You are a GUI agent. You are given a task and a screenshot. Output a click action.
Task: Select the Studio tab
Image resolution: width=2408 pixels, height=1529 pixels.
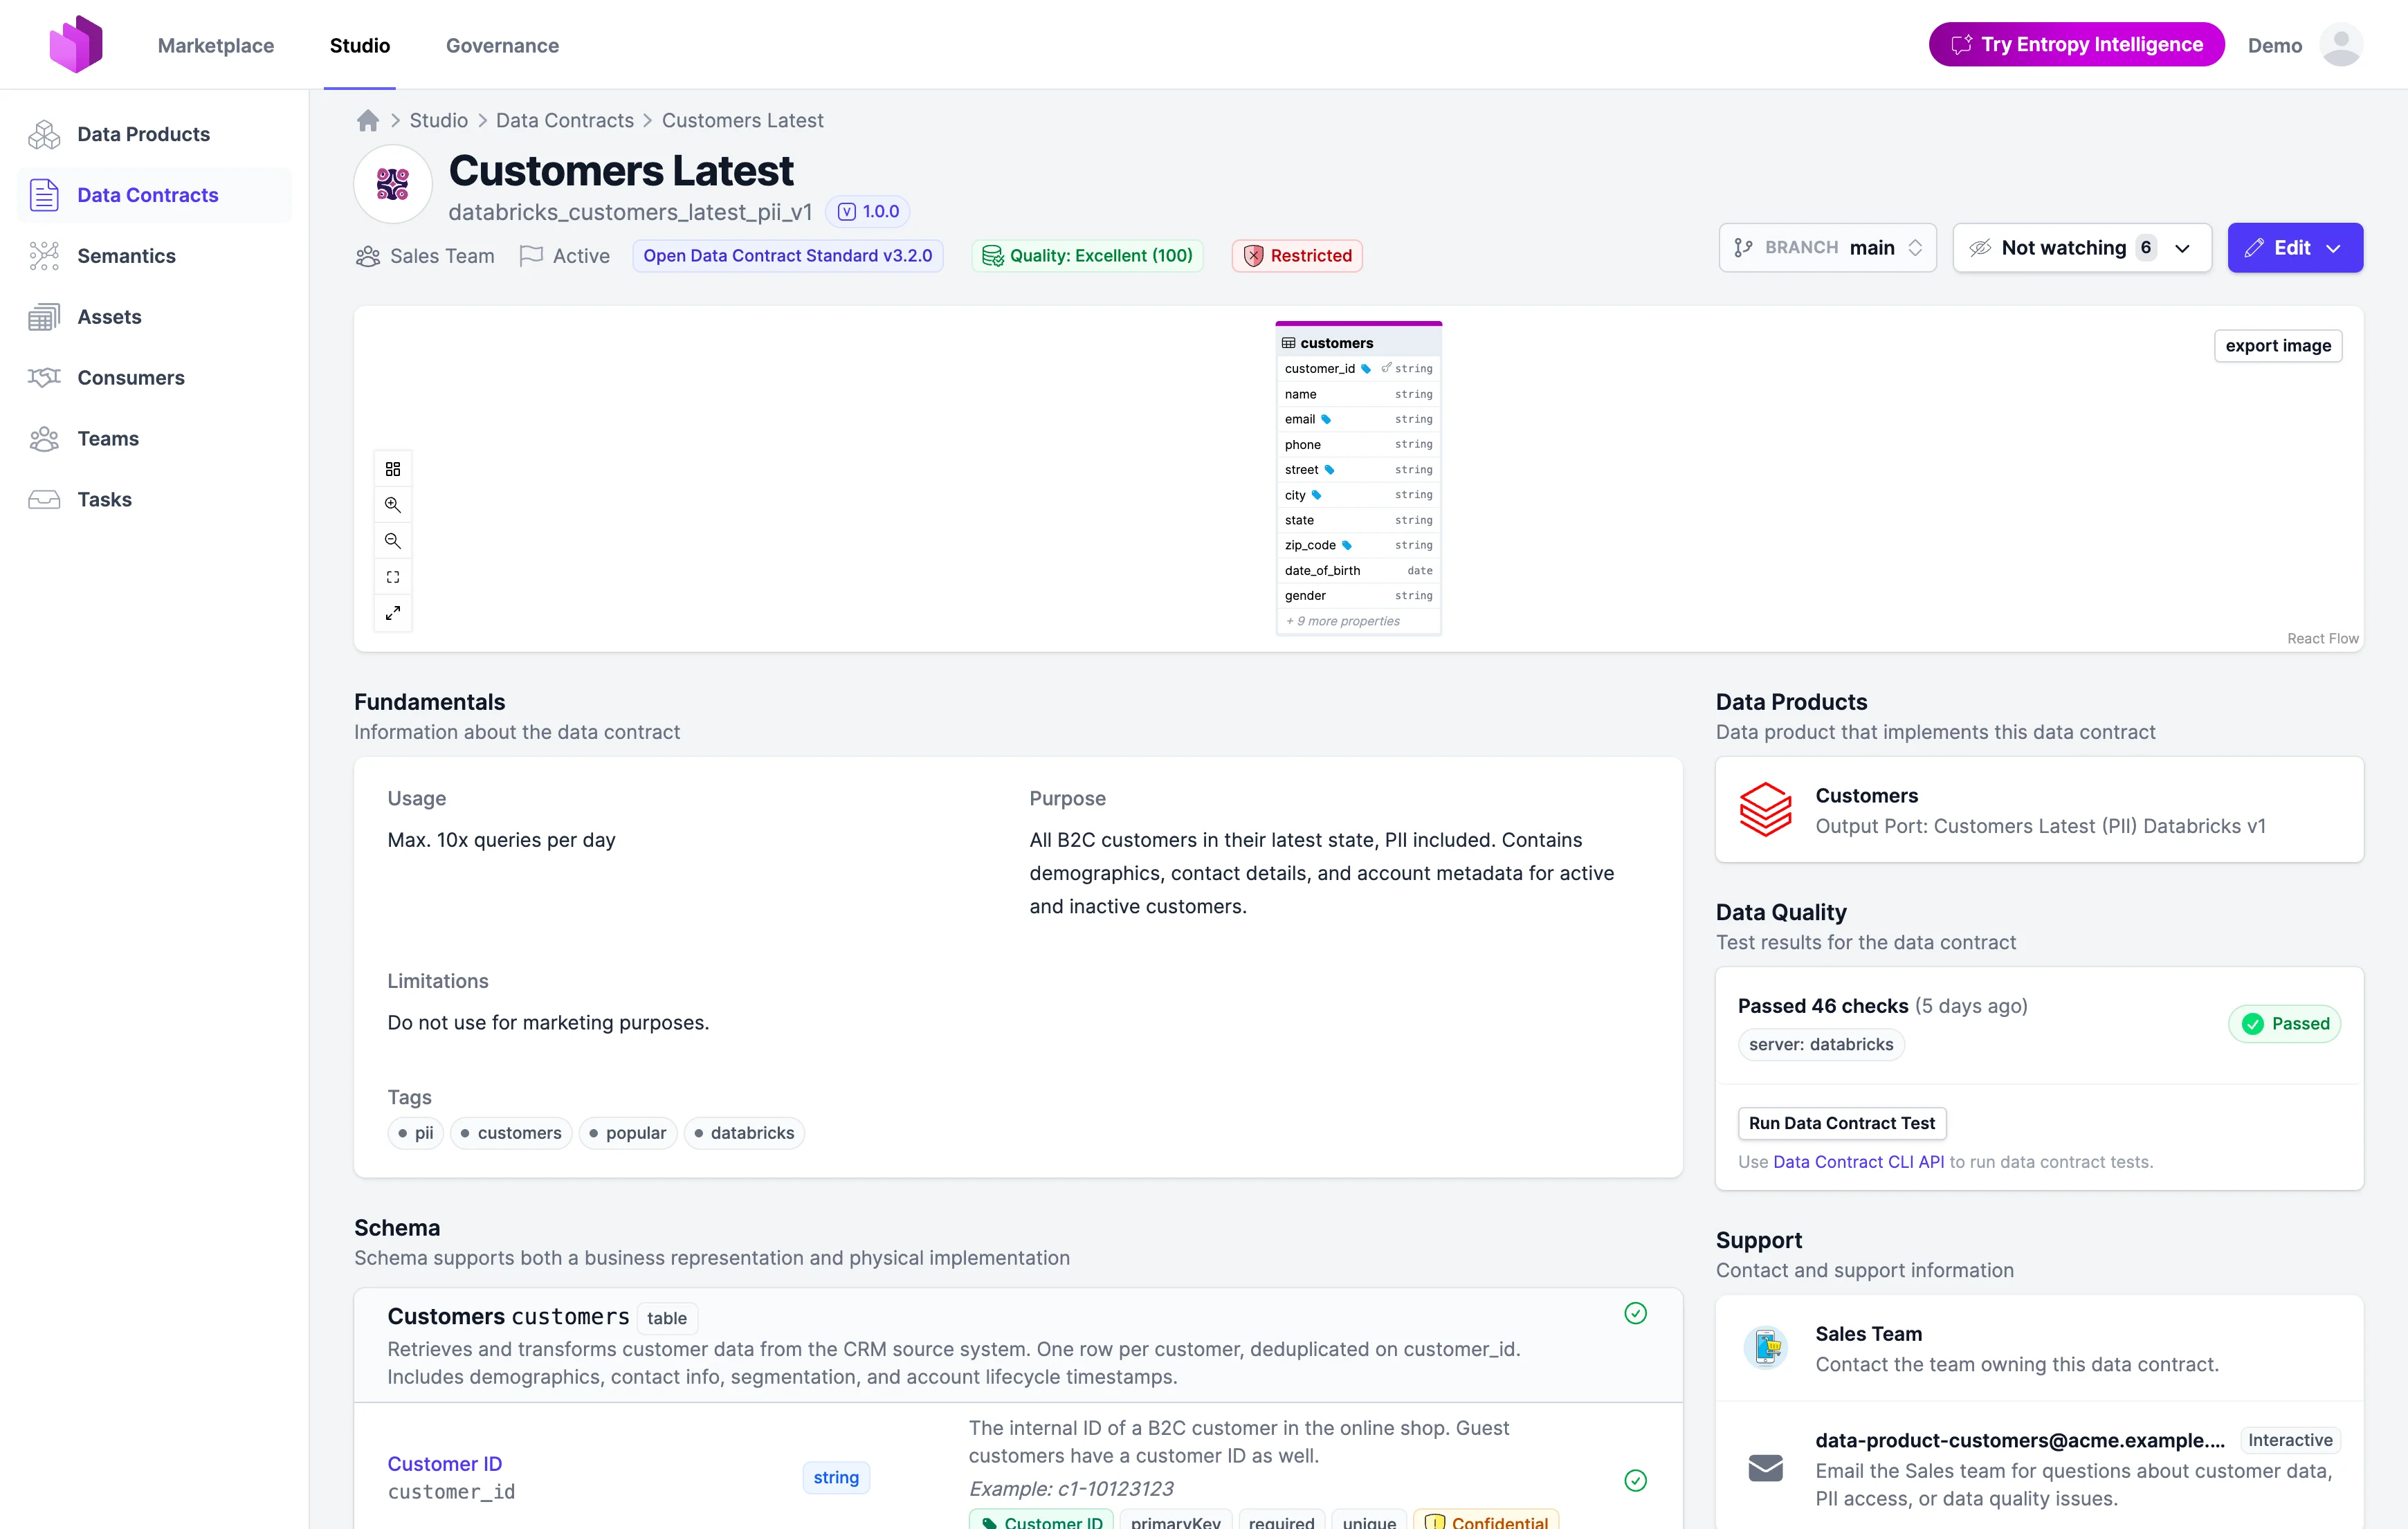pyautogui.click(x=360, y=45)
